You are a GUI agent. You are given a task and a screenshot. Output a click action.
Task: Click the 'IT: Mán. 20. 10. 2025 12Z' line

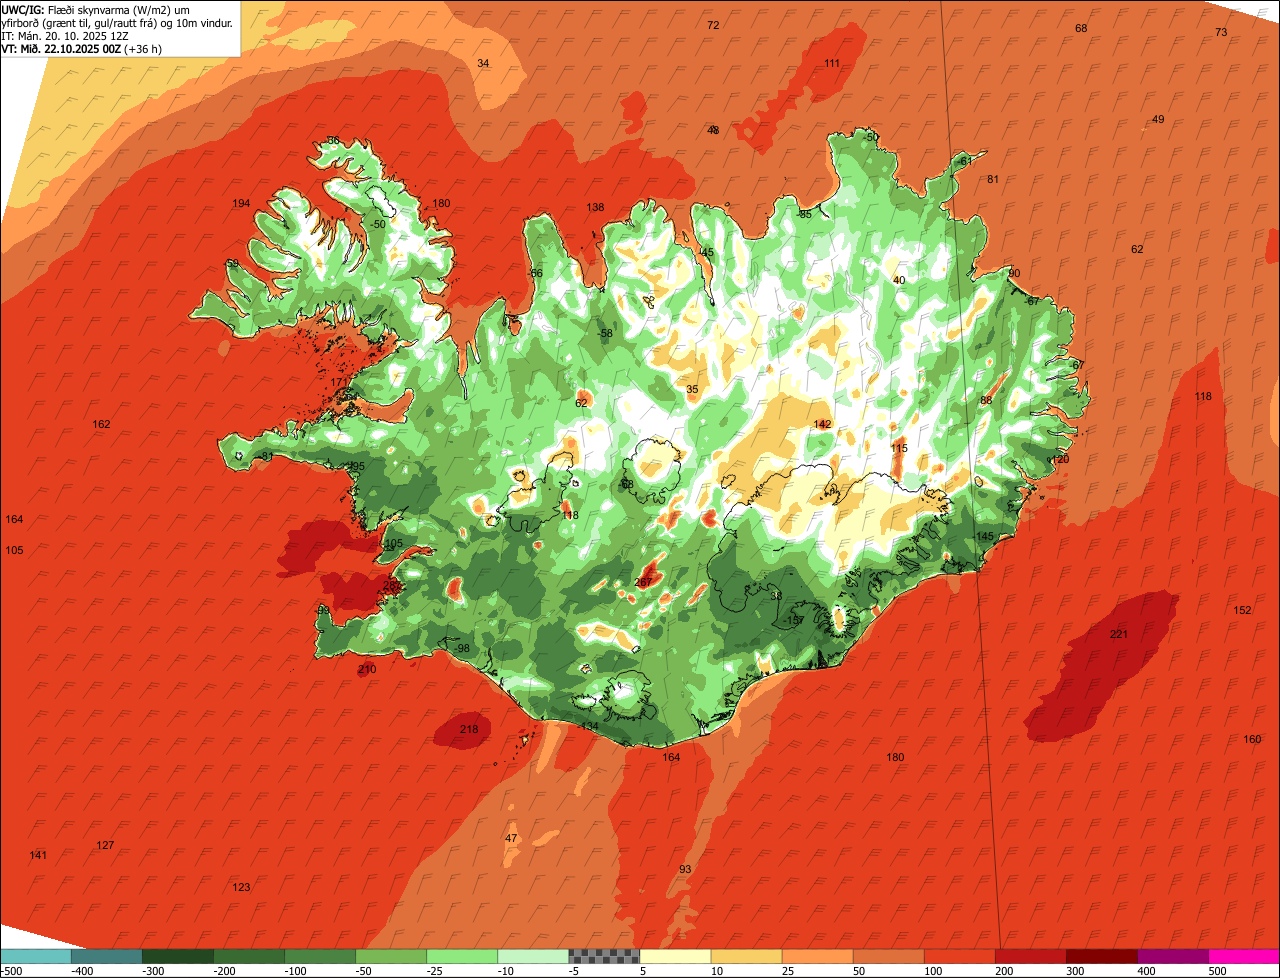point(65,36)
